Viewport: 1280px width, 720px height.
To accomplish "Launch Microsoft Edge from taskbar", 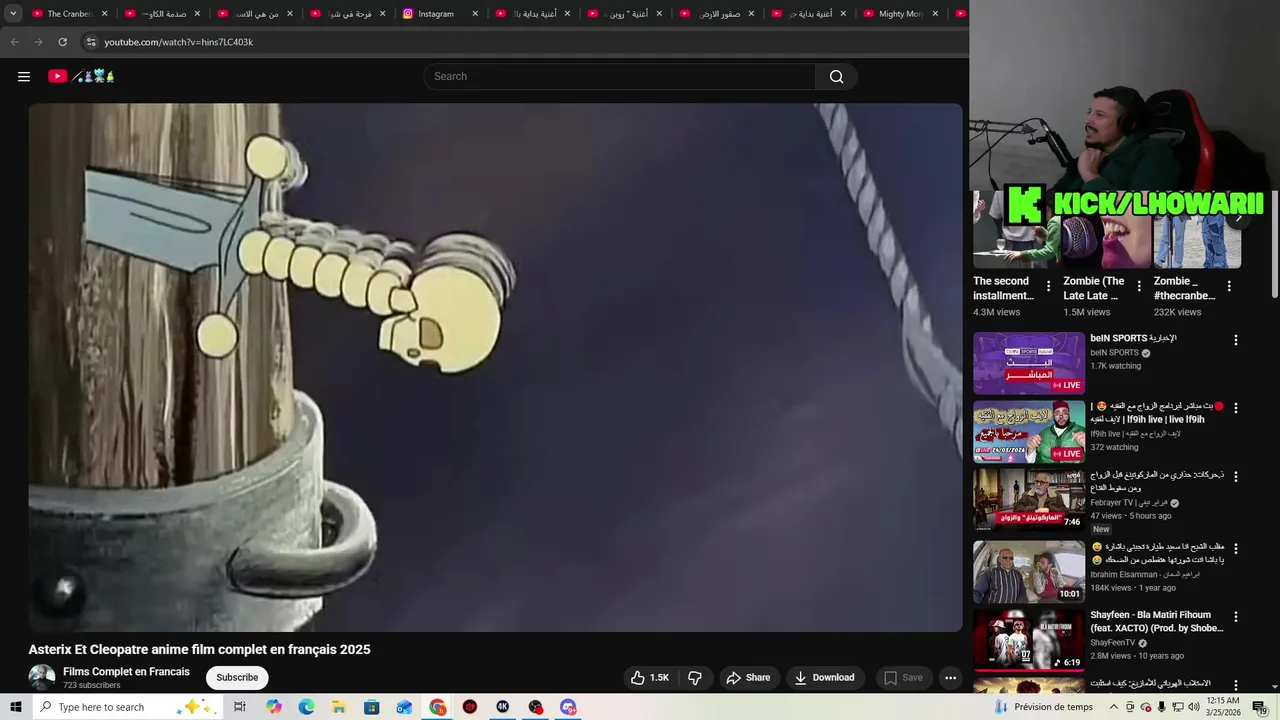I will [x=306, y=707].
